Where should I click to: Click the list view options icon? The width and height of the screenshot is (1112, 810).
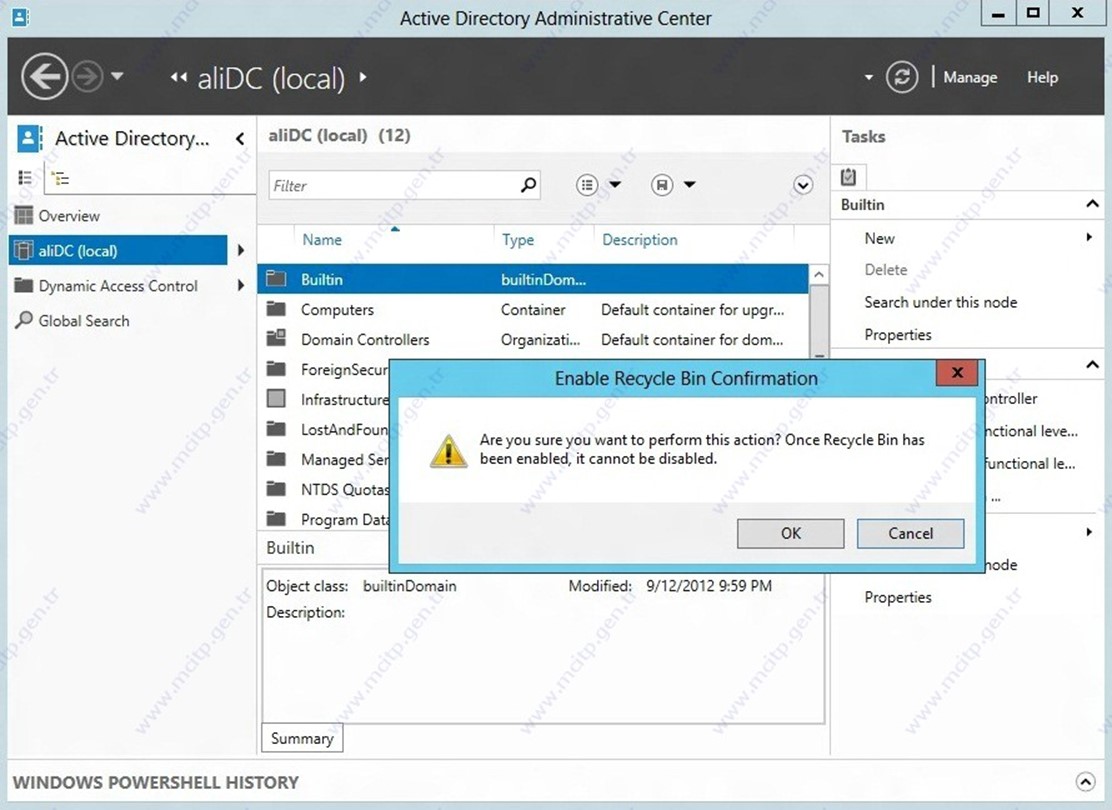click(x=586, y=185)
